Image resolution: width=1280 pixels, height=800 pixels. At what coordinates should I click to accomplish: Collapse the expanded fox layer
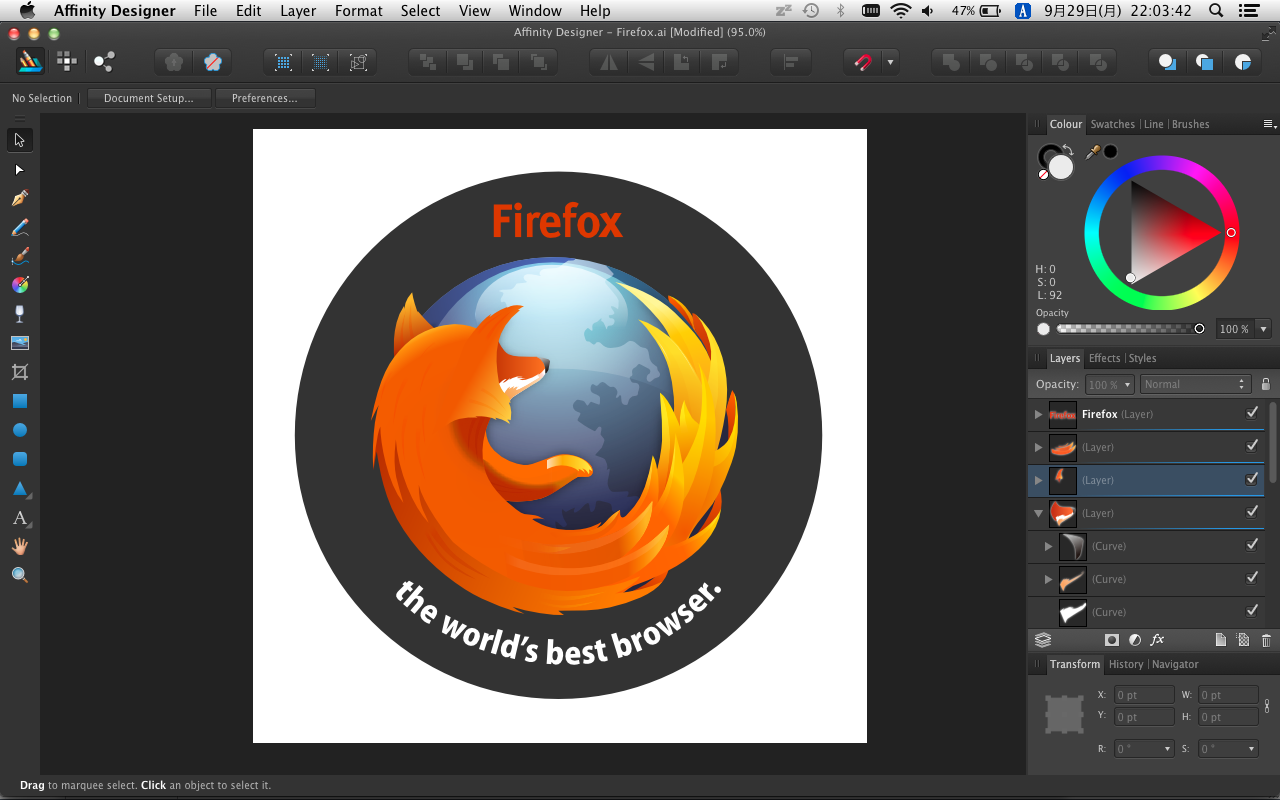coord(1038,513)
